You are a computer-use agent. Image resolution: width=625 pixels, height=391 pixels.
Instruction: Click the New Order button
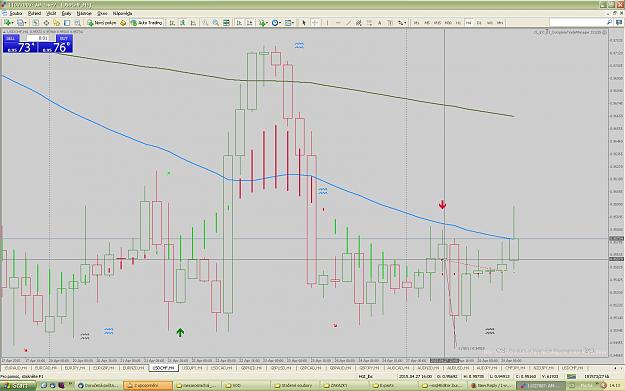click(102, 23)
